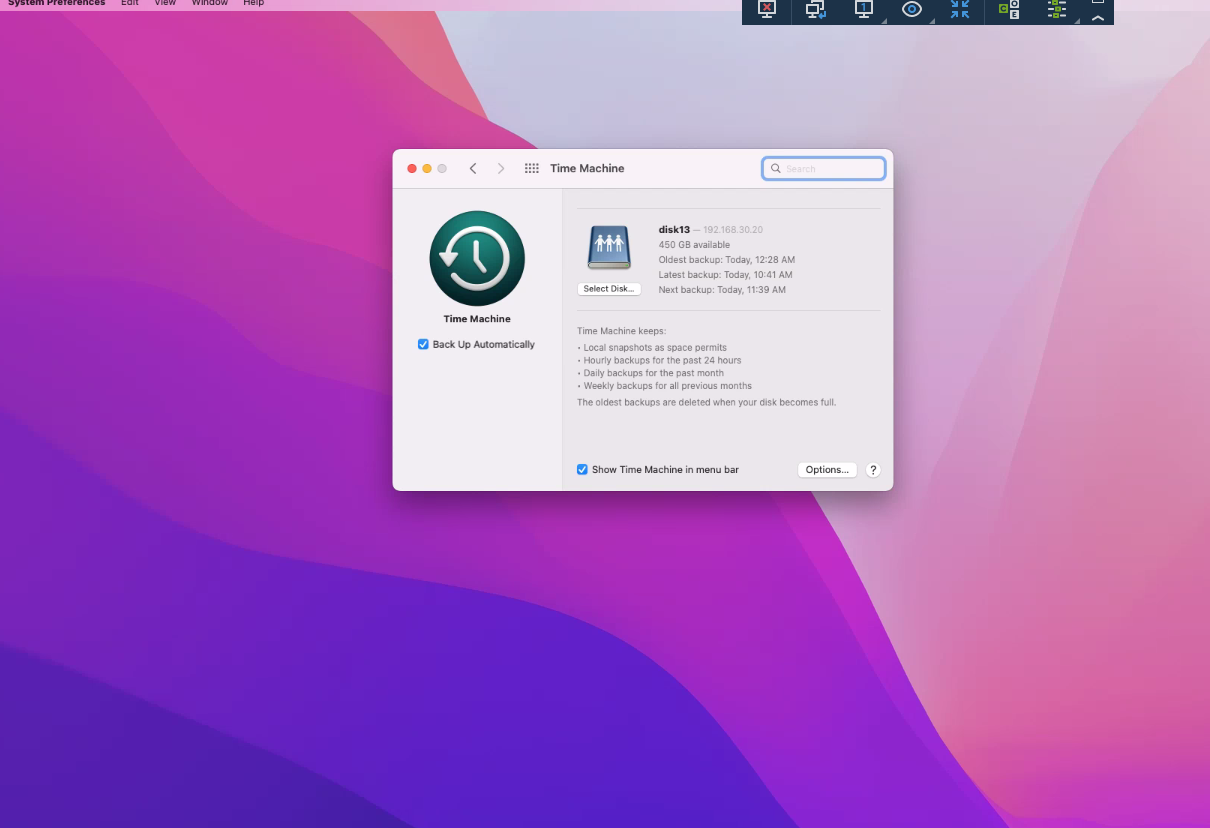Open the Show All preferences grid icon

[x=532, y=169]
